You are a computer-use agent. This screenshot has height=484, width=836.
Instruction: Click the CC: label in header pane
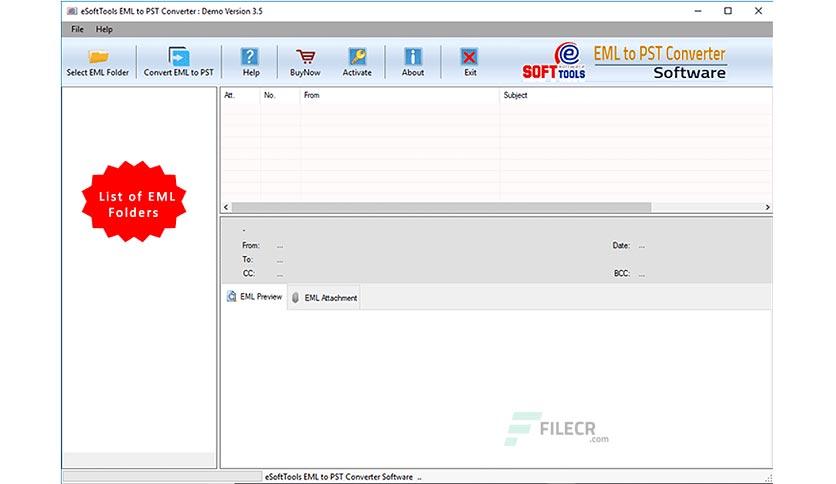pyautogui.click(x=248, y=273)
